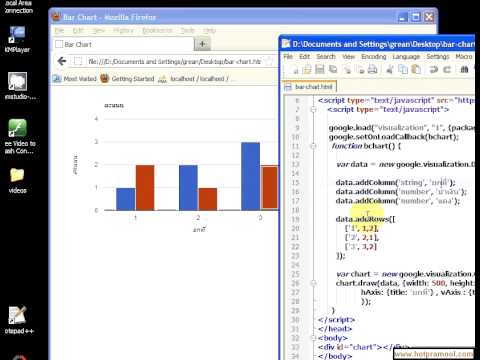
Task: Click Redo arrow in Notepad++ toolbar
Action: (x=447, y=69)
